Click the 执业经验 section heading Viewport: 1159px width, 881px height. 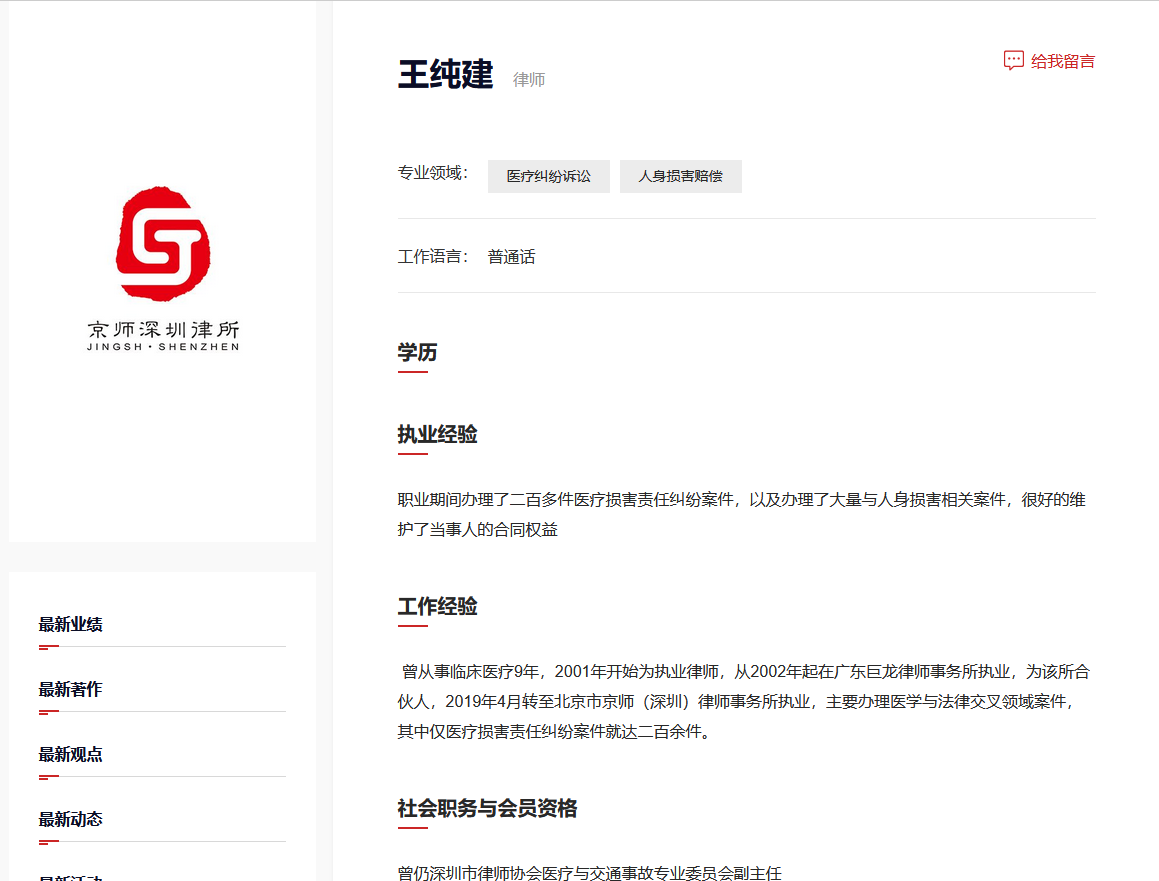click(x=437, y=435)
